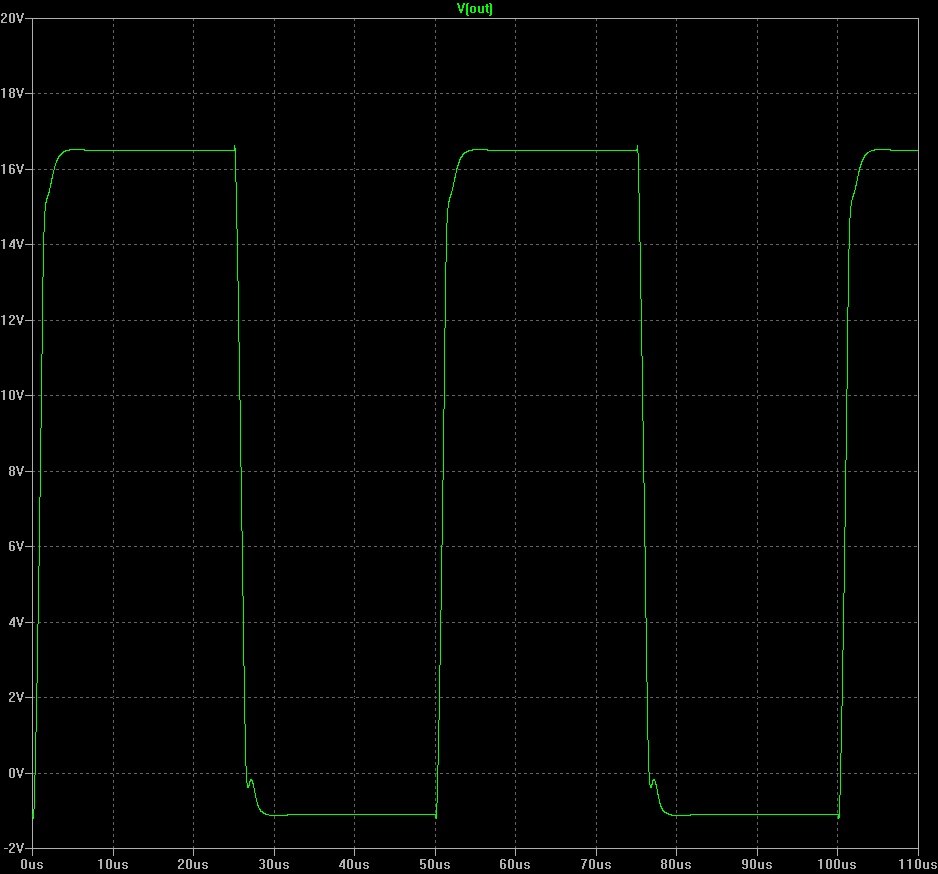Click the 8V vertical axis label
This screenshot has height=874, width=938.
(x=16, y=471)
